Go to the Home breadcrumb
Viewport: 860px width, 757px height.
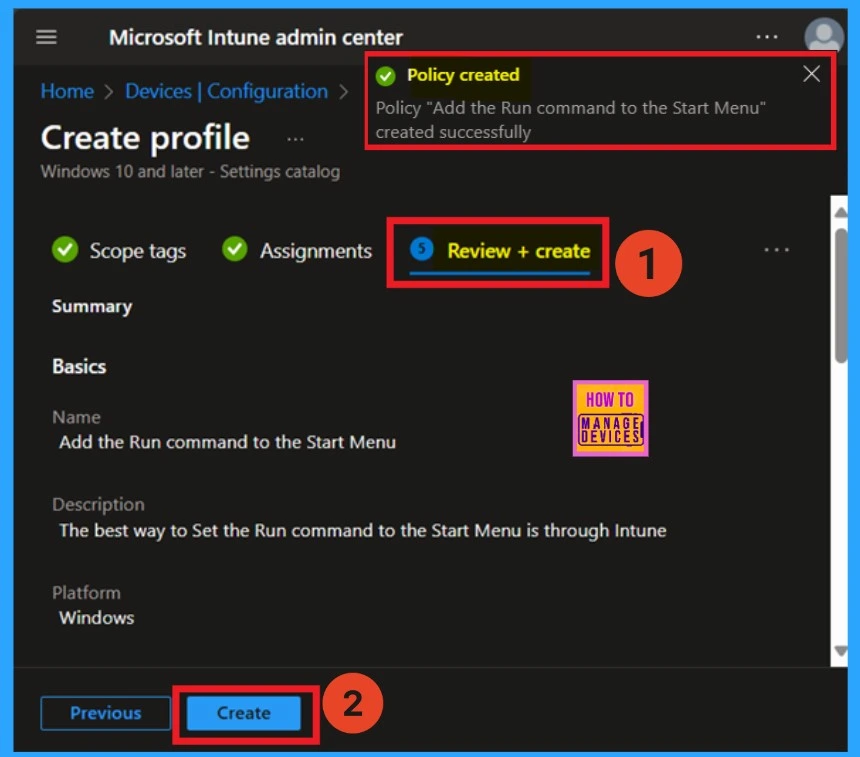point(67,91)
